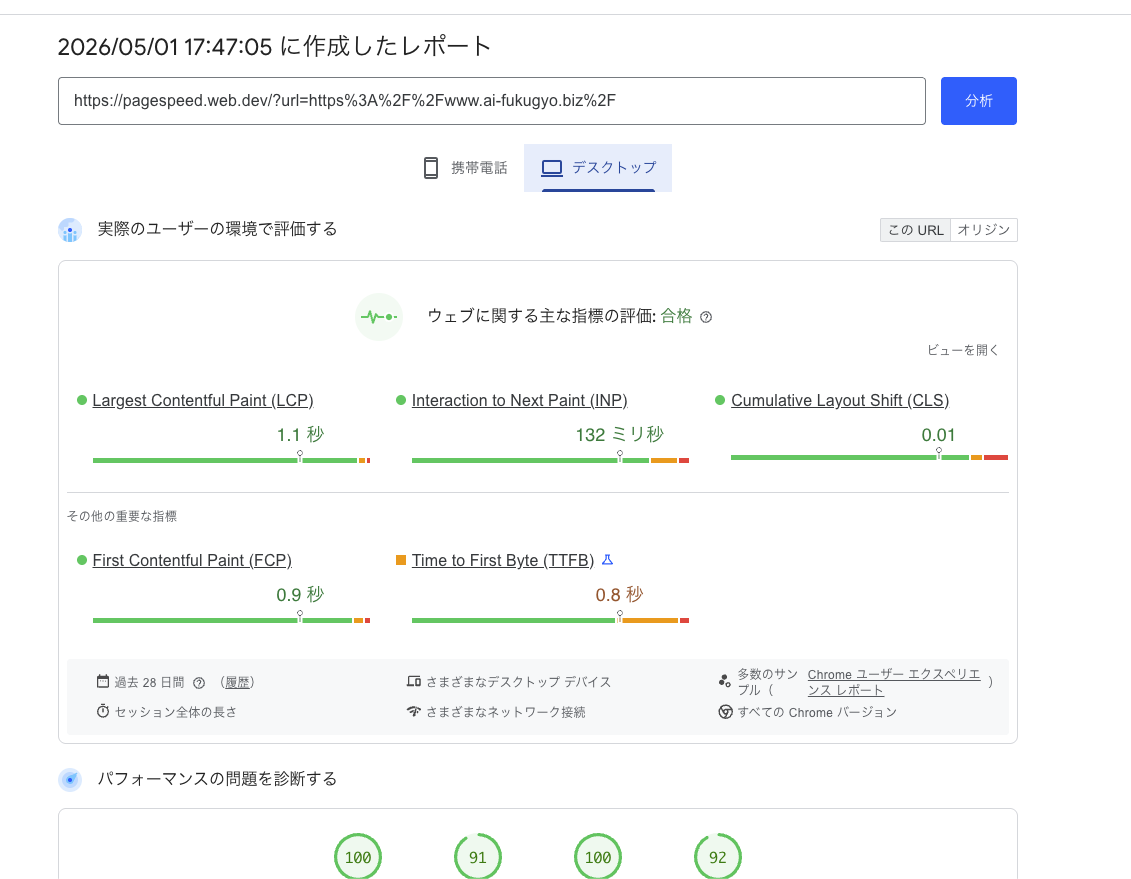This screenshot has width=1131, height=879.
Task: Open help icon beside 合格 assessment
Action: 706,317
